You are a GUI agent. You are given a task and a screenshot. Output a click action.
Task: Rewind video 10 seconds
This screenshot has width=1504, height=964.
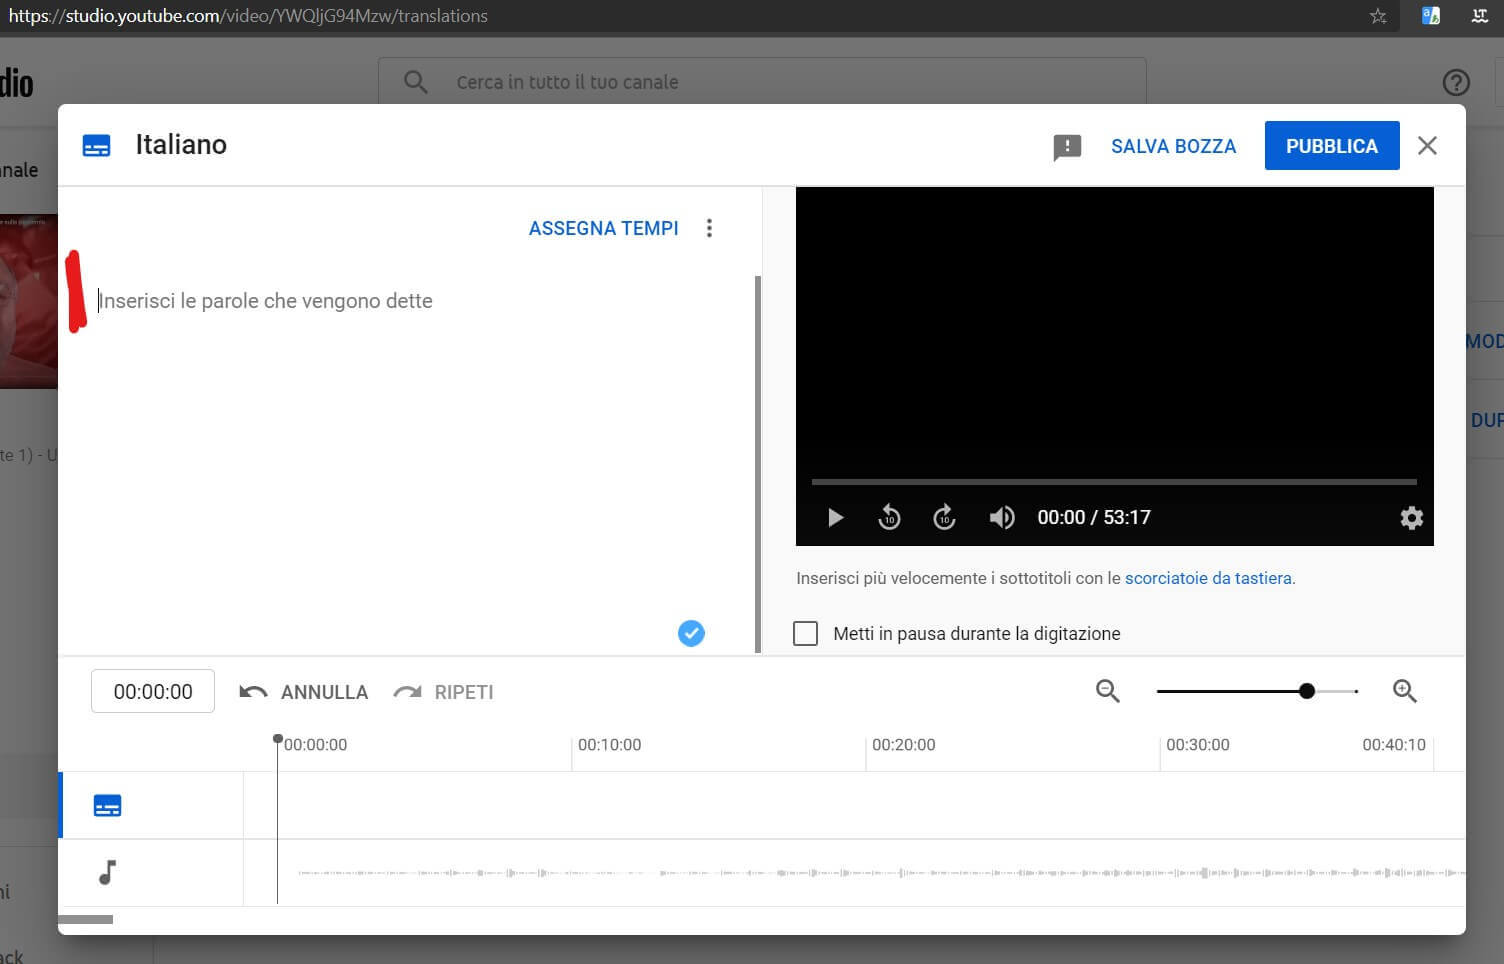click(x=889, y=518)
